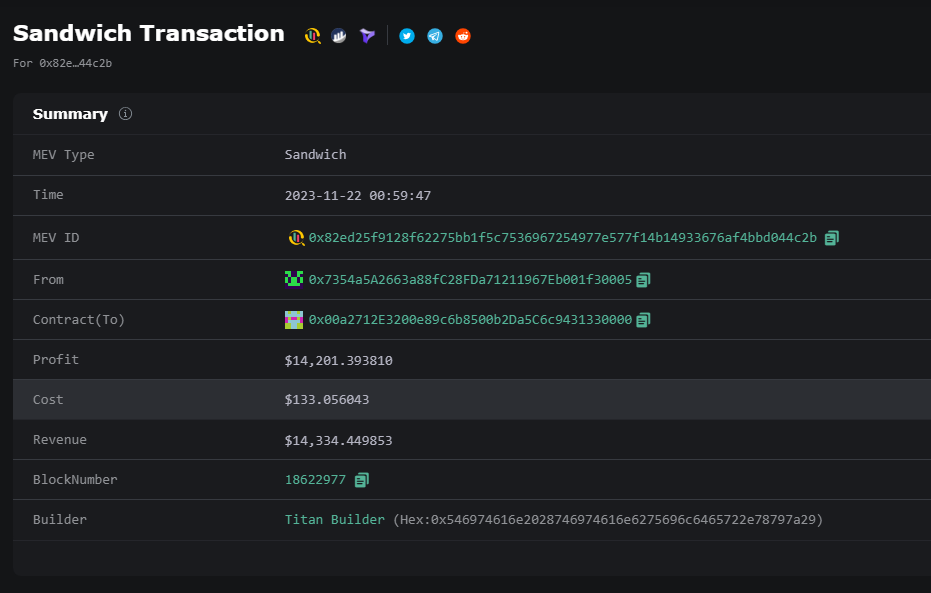Click the yellow magnifier icon beside the title
This screenshot has height=593, width=931.
(313, 36)
